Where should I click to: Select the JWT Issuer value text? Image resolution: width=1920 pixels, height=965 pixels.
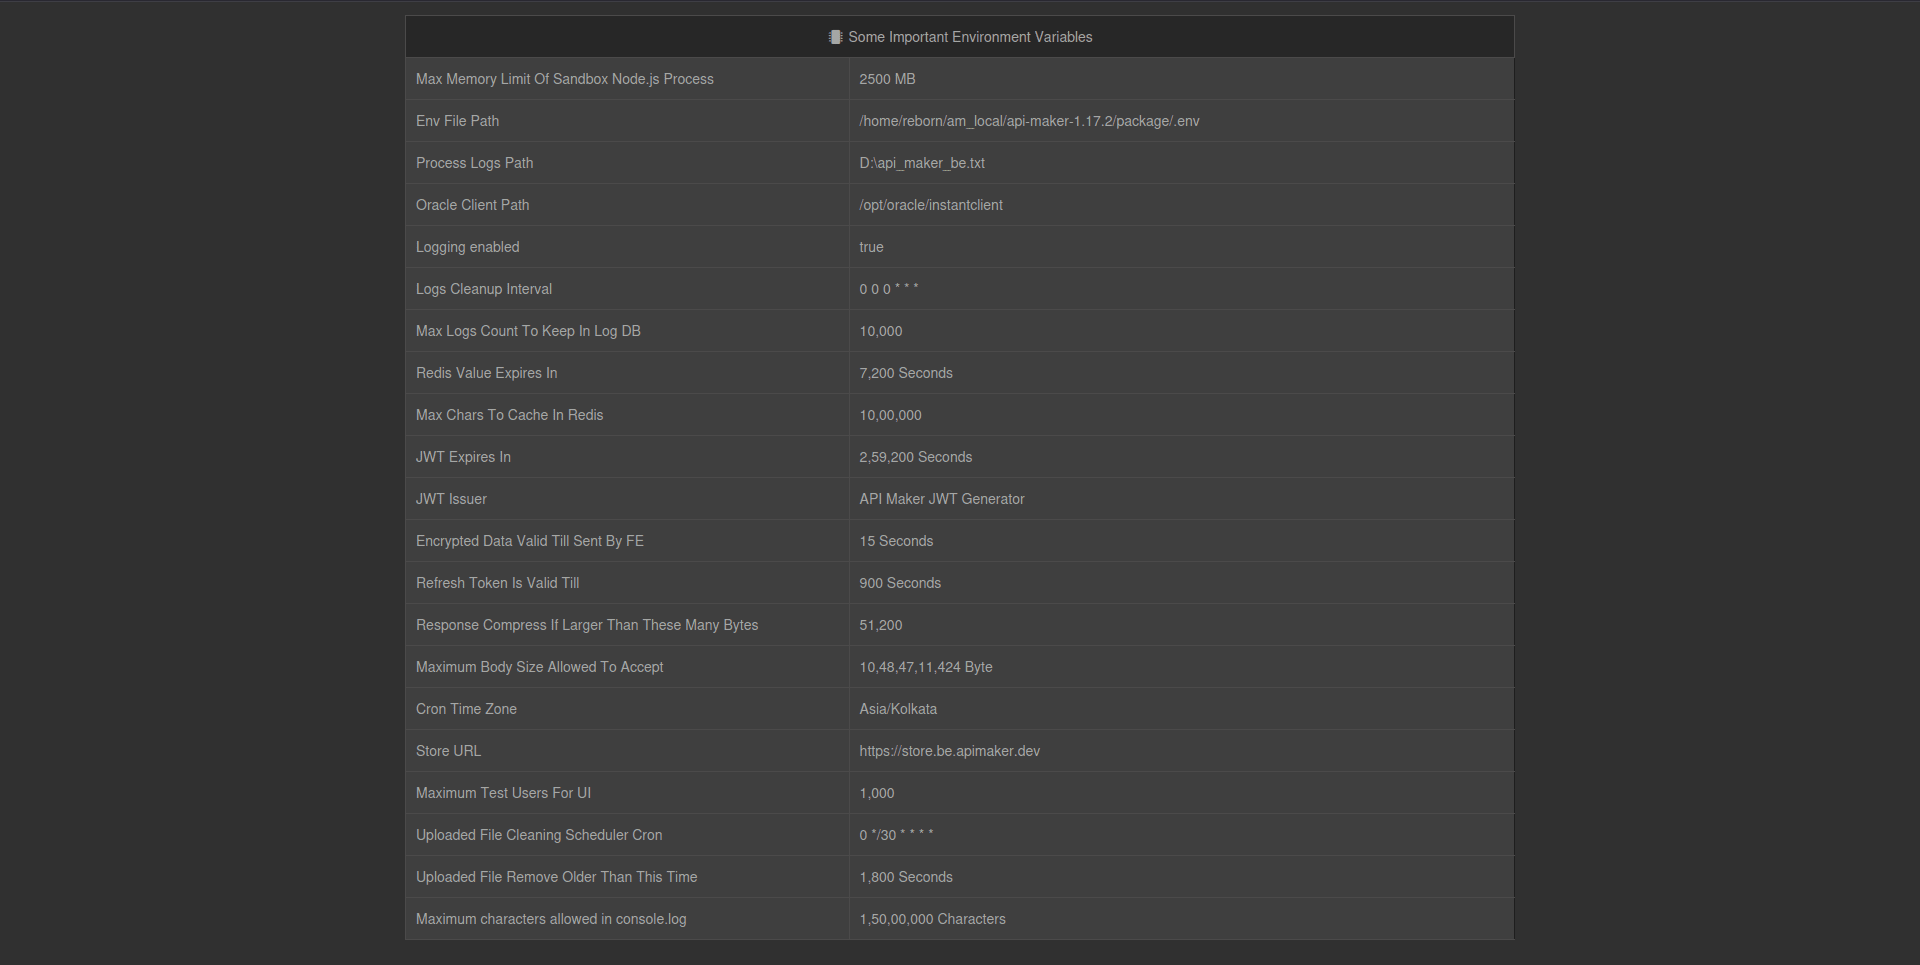coord(941,499)
